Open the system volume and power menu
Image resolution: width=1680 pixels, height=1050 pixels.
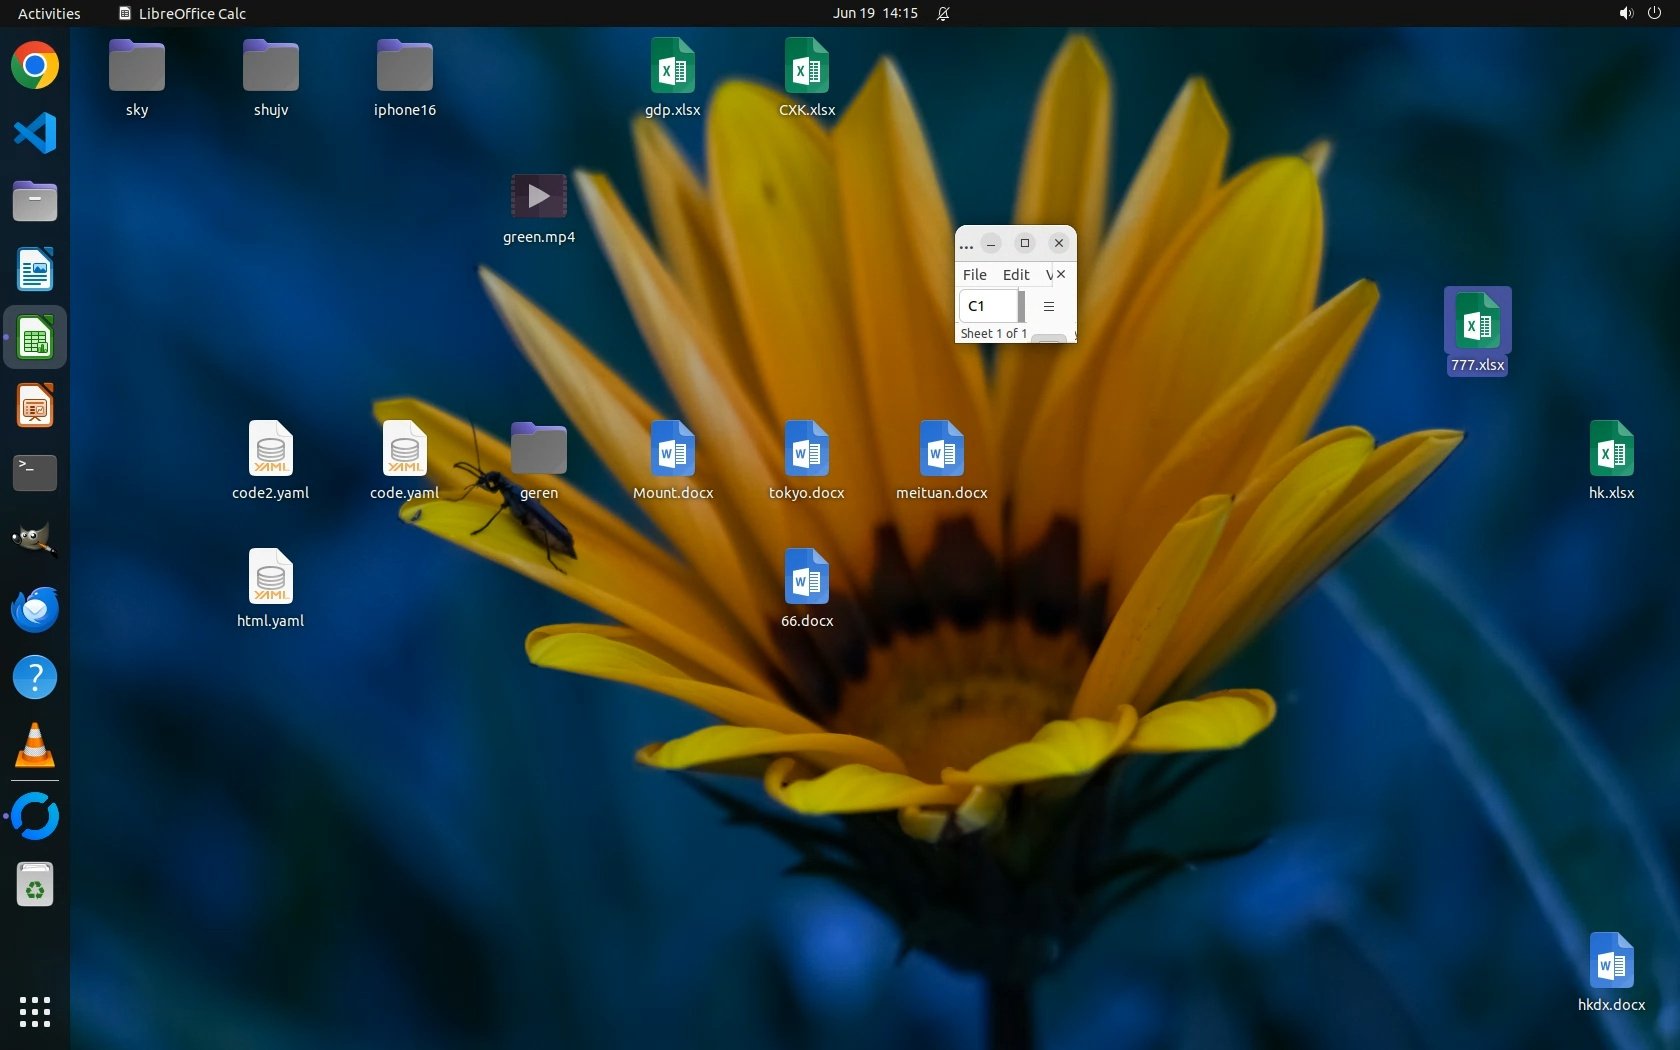pos(1640,13)
